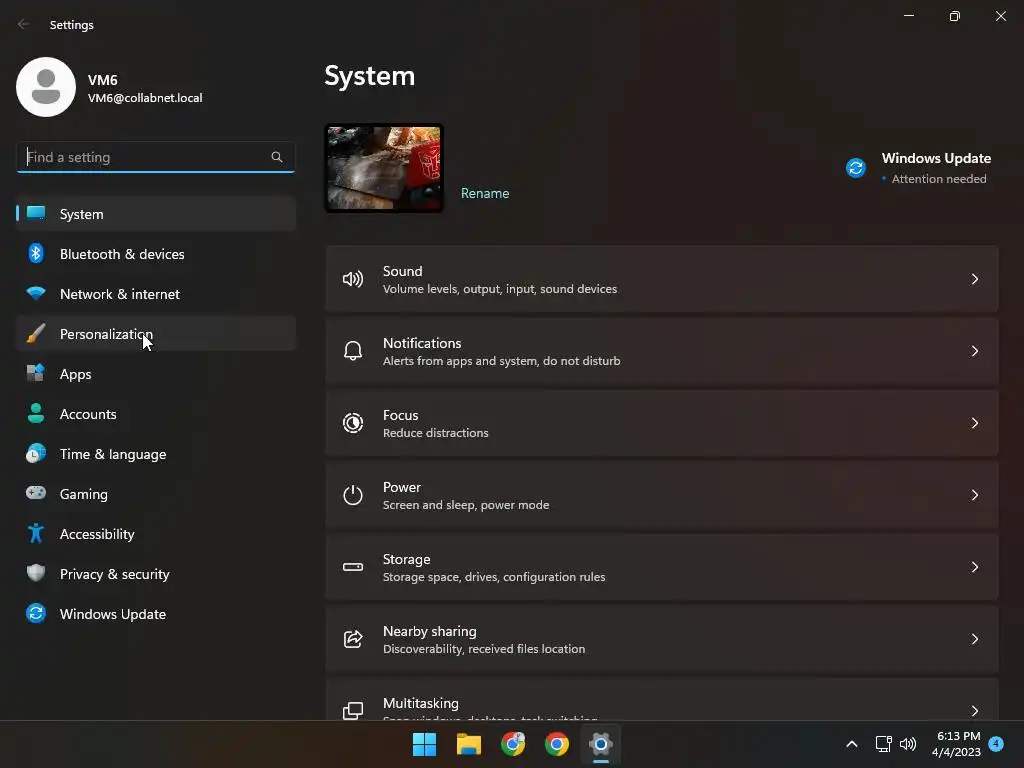The height and width of the screenshot is (768, 1024).
Task: Click 'Screen and sleep, power mode' text
Action: (466, 505)
